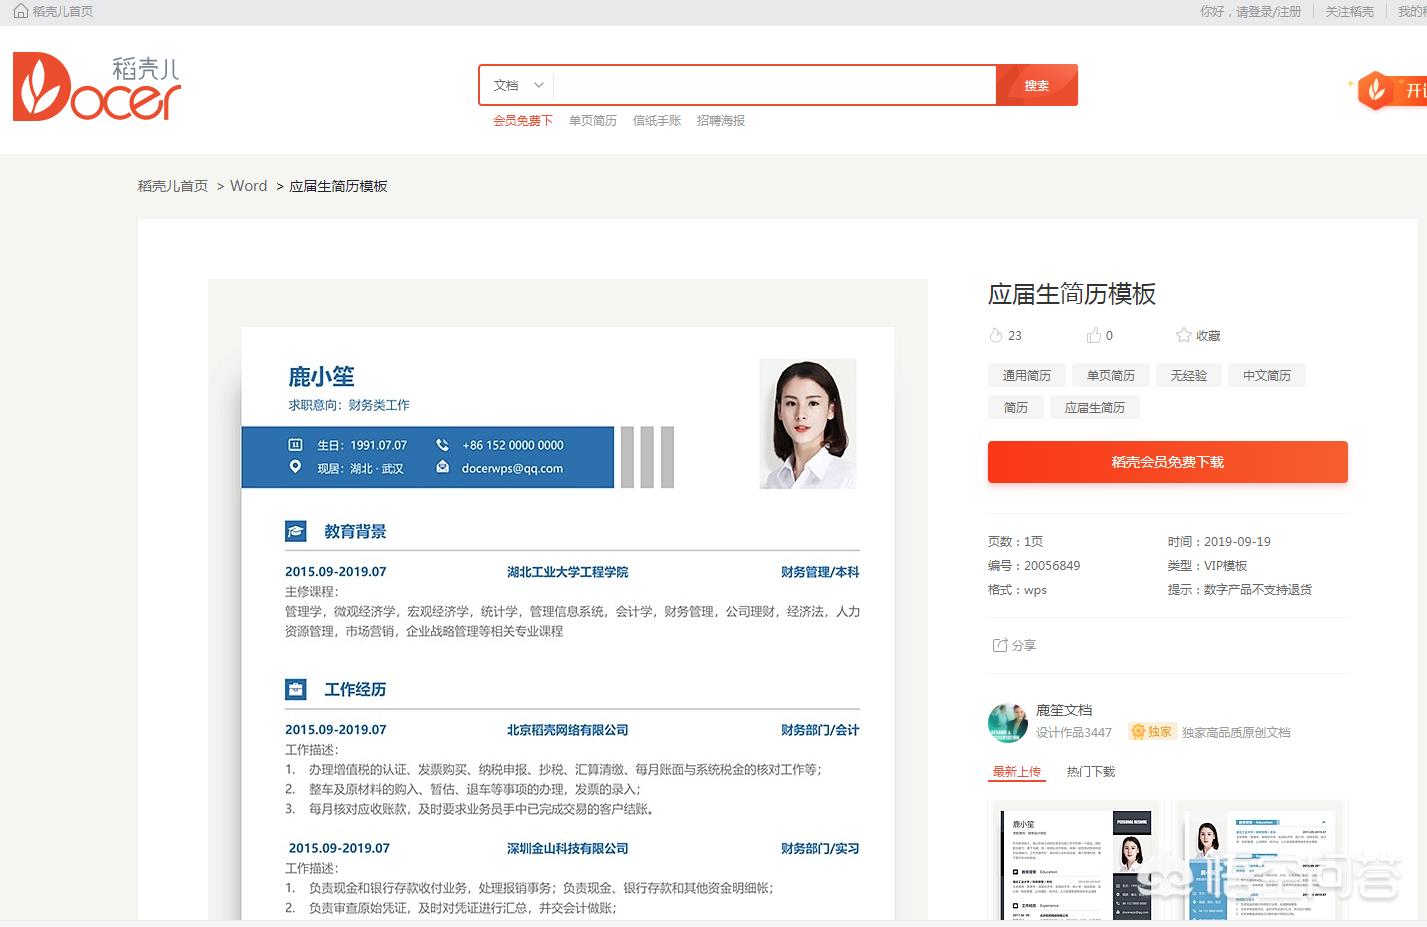Open the 信纸手账 suggested search link

pos(657,120)
